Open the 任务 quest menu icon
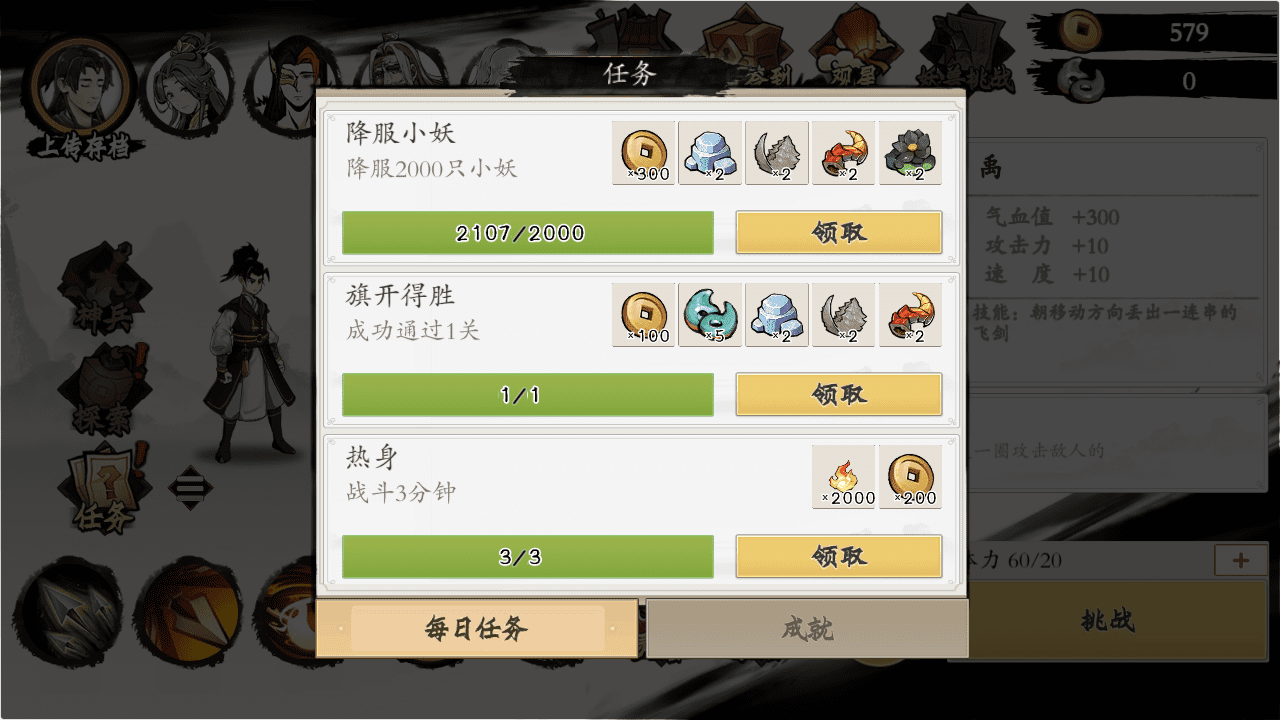The width and height of the screenshot is (1280, 720). pos(104,489)
